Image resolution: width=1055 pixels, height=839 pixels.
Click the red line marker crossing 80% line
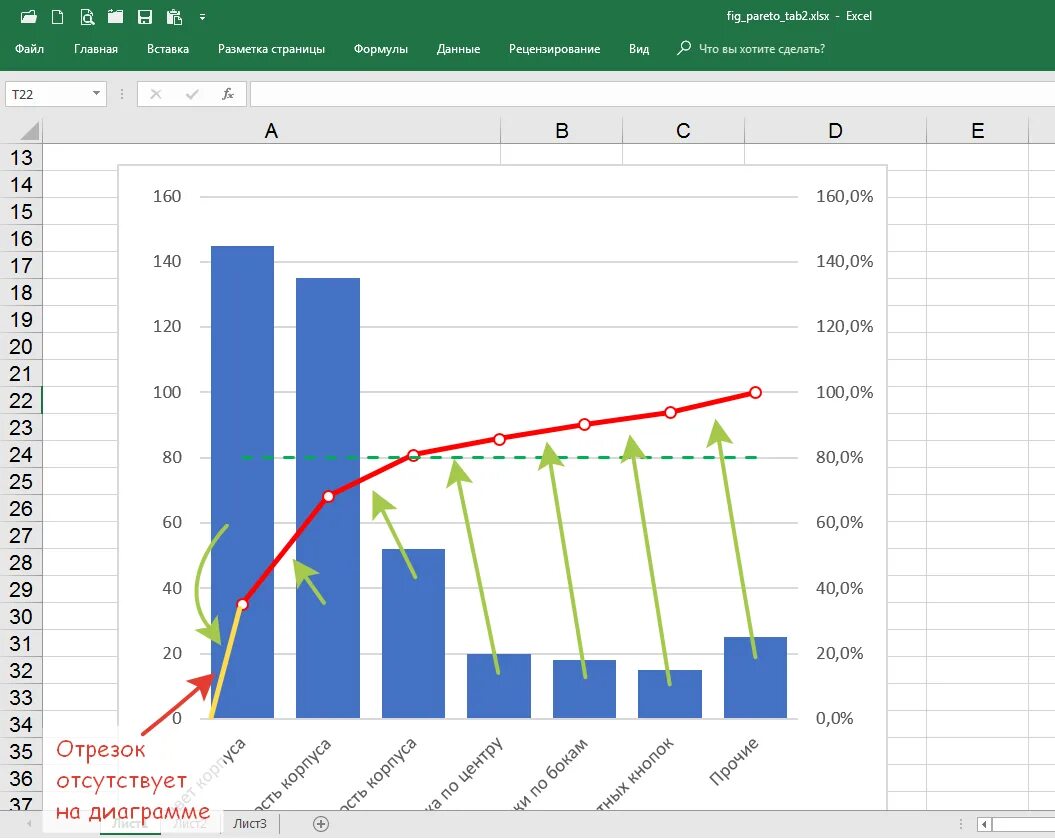[x=414, y=455]
